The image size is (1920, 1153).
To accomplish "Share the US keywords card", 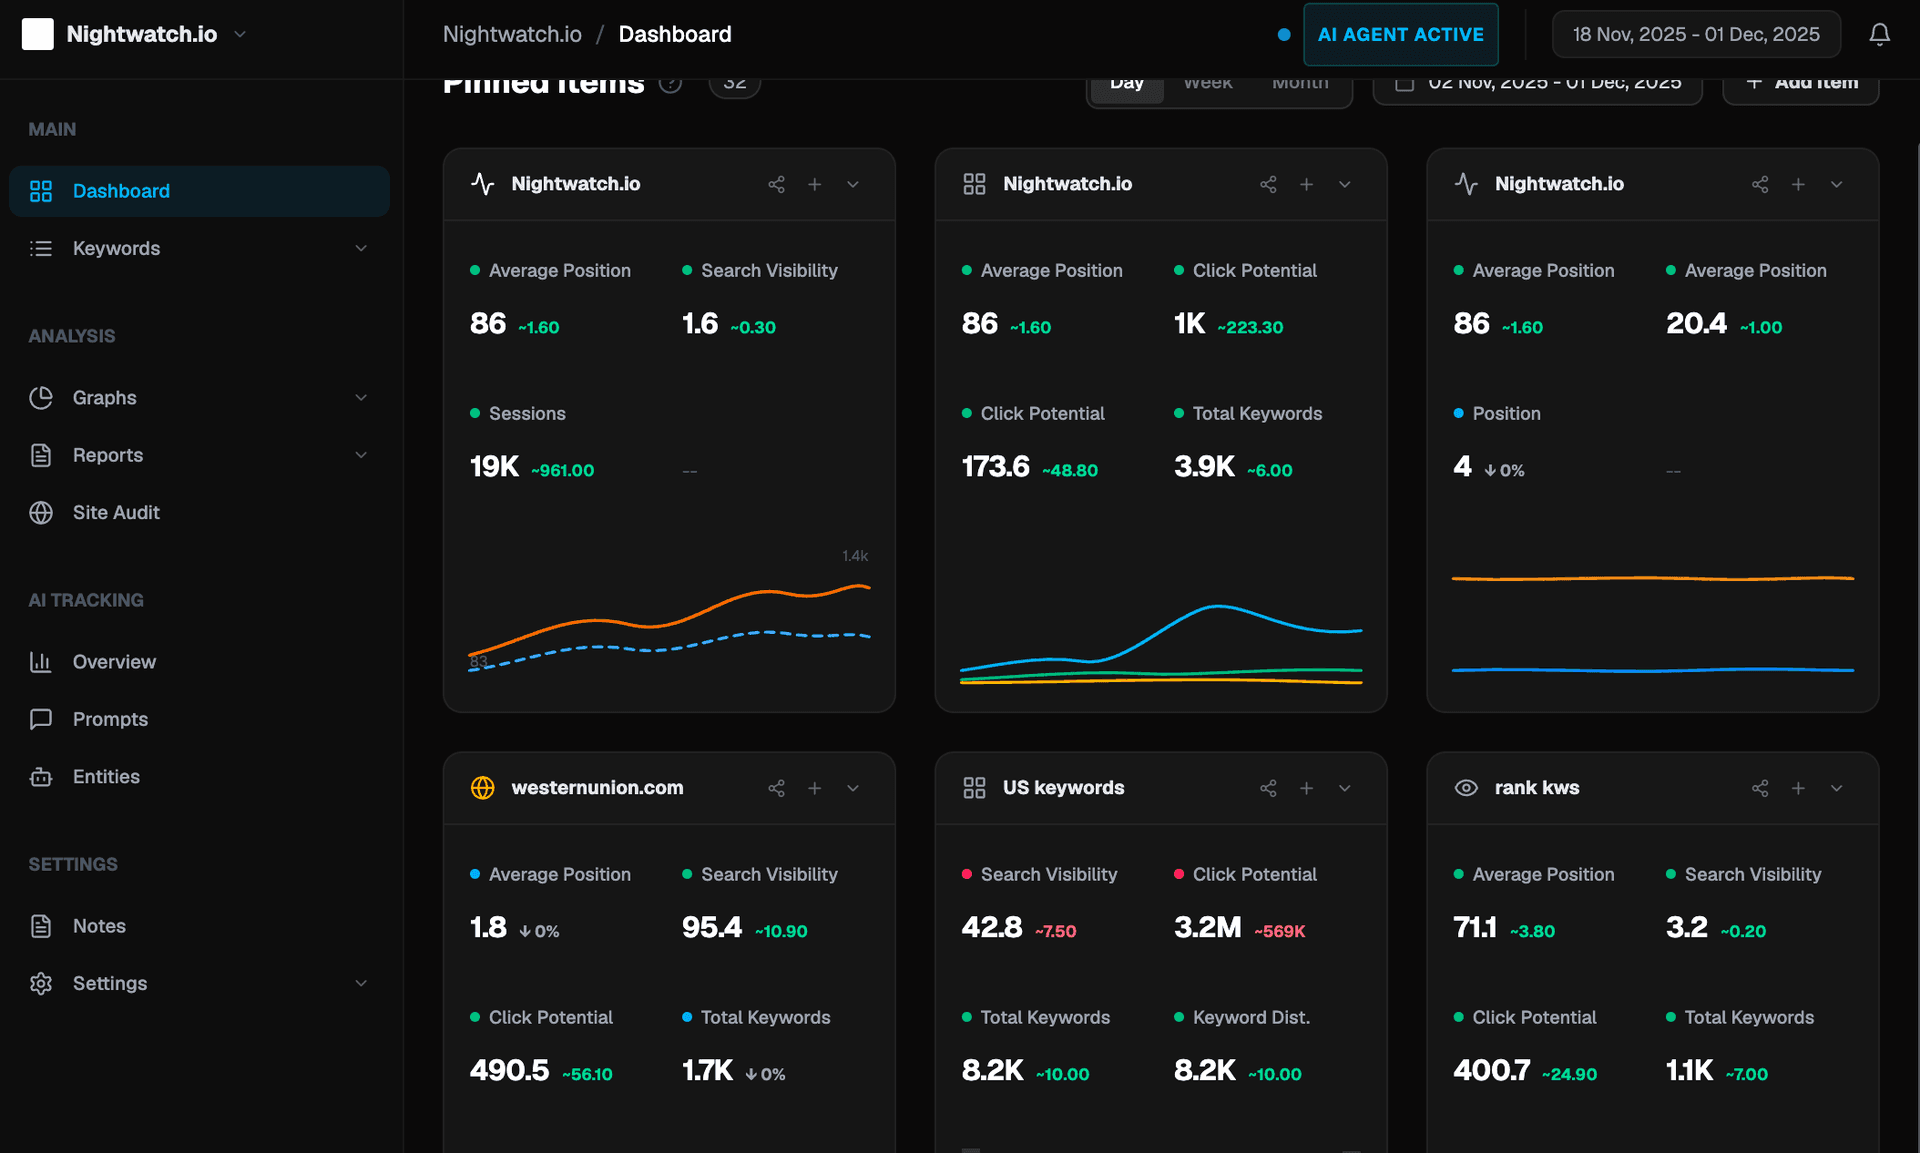I will tap(1268, 788).
